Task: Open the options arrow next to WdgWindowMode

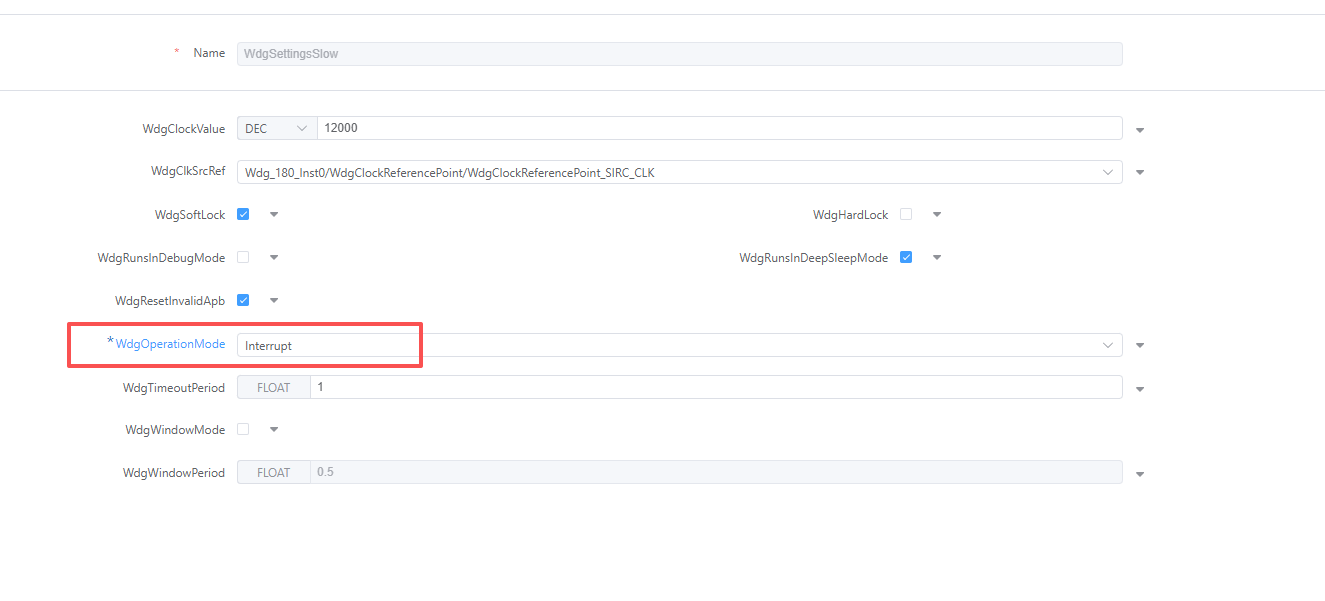Action: click(274, 429)
